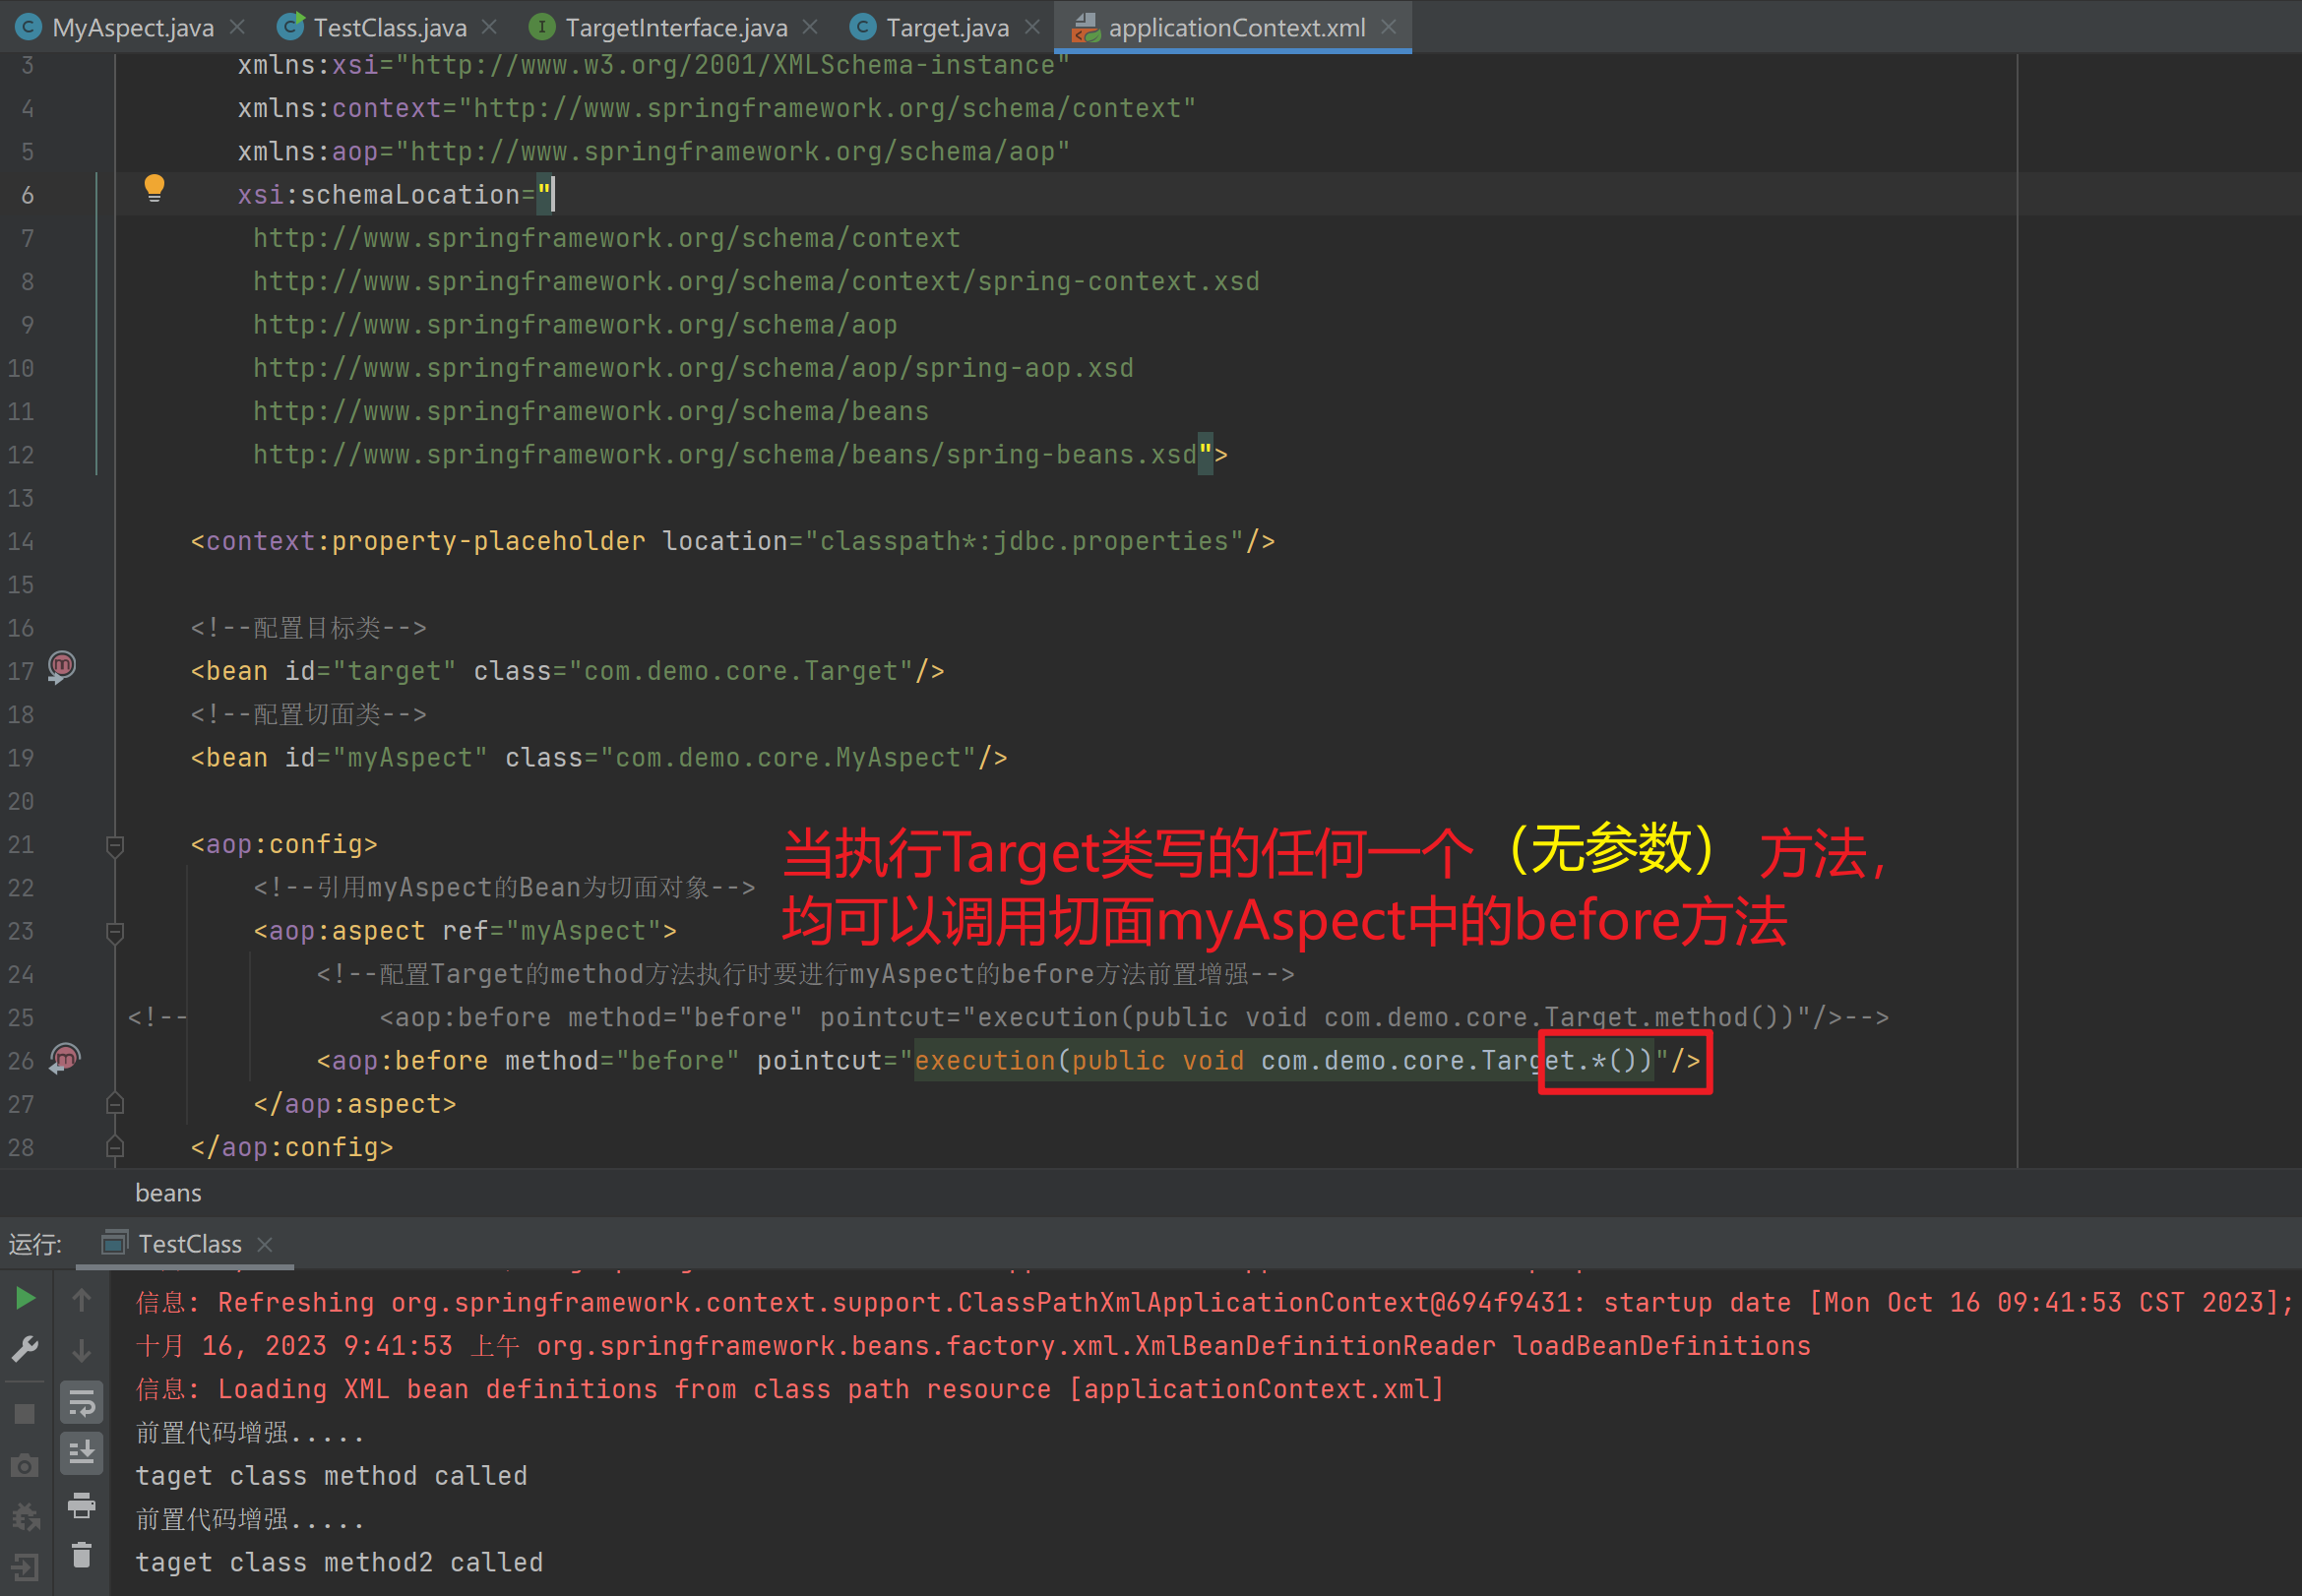Screen dimensions: 2302x1596
Task: Click 'beans' breadcrumb below editor
Action: click(x=168, y=1193)
